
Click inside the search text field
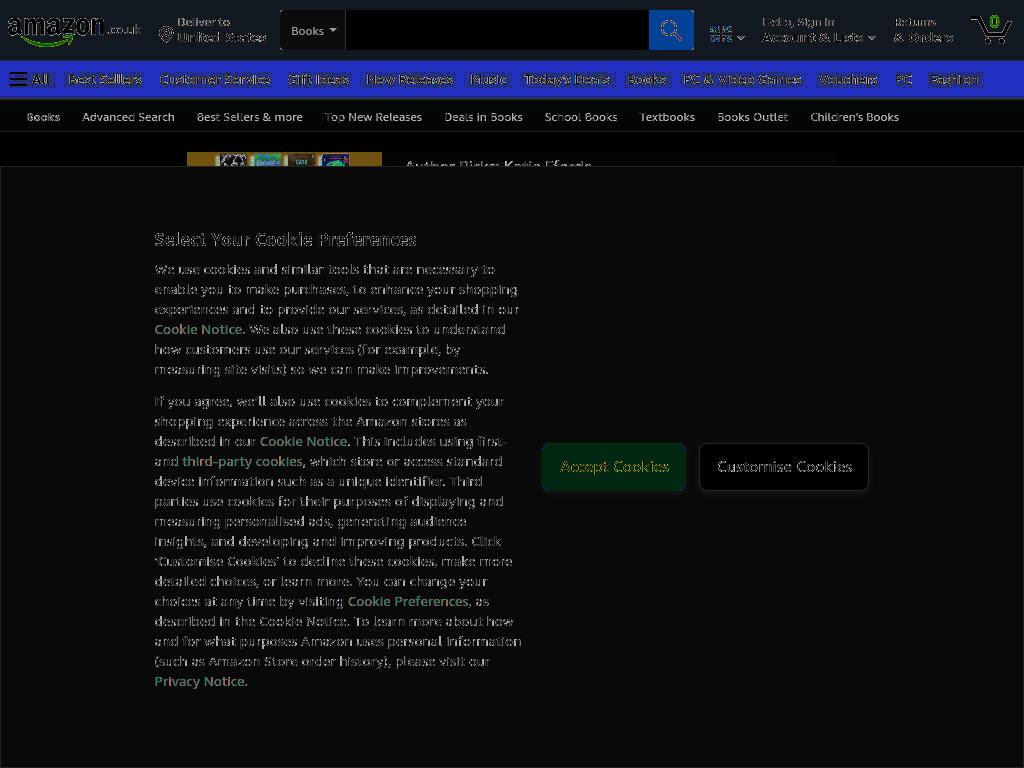pos(497,30)
